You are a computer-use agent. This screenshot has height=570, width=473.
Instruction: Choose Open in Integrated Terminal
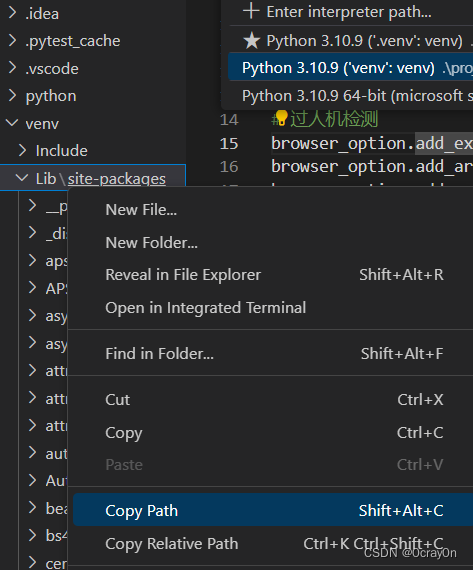(x=206, y=308)
